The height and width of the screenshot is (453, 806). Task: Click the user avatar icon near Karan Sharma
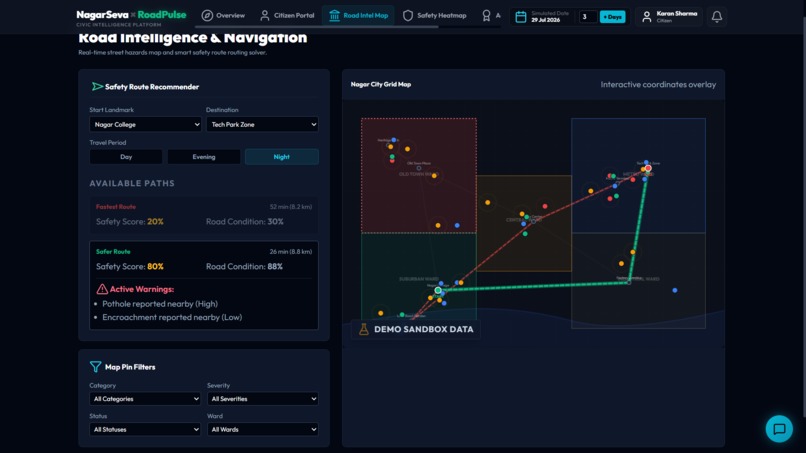pos(647,16)
